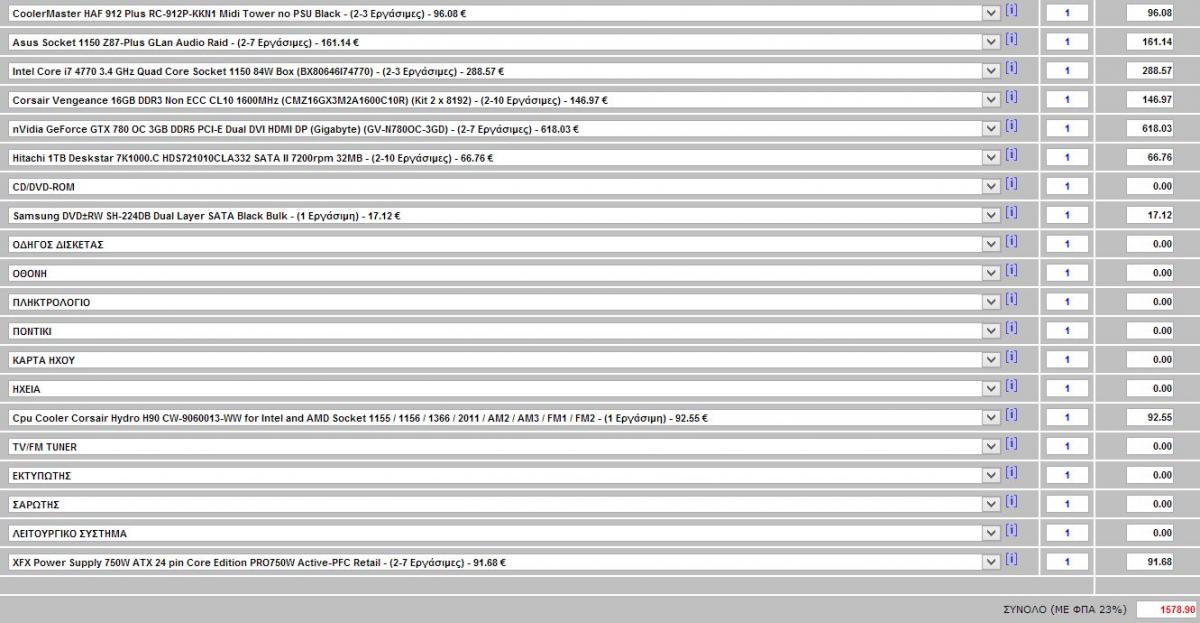The height and width of the screenshot is (623, 1200).
Task: Open the ΚΑΡΤΑ ΗΧΟΥ sound card dropdown
Action: pyautogui.click(x=990, y=360)
